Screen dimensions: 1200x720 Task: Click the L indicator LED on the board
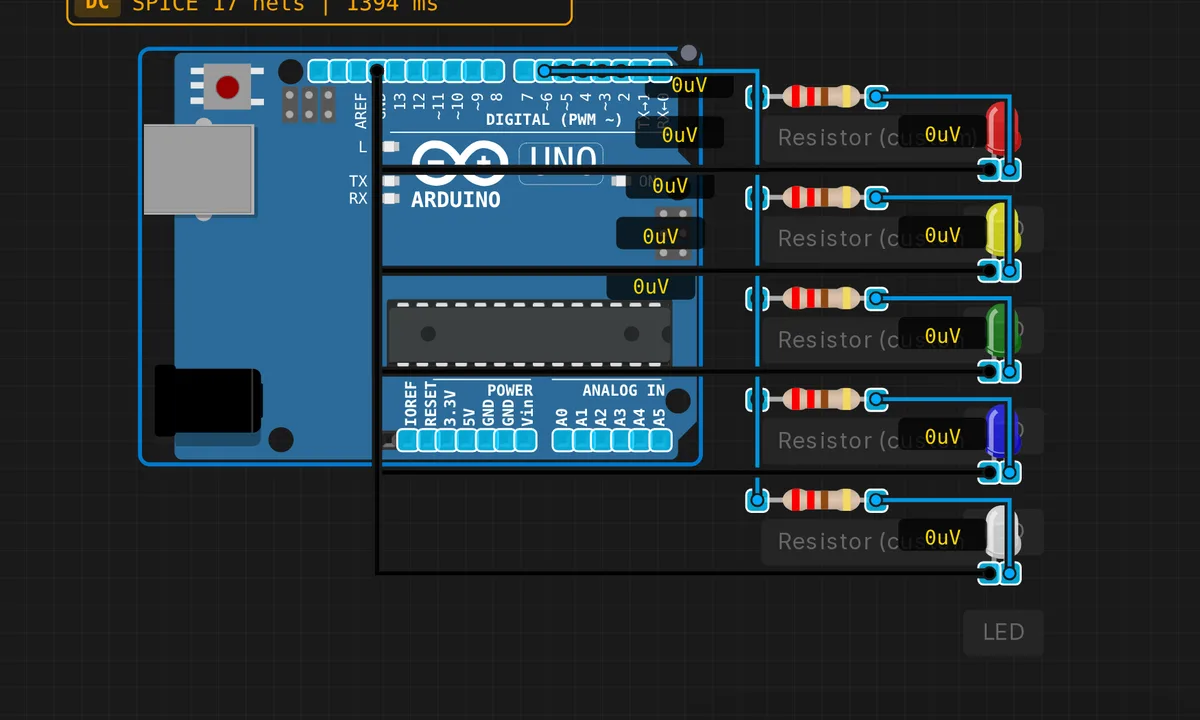pyautogui.click(x=390, y=147)
